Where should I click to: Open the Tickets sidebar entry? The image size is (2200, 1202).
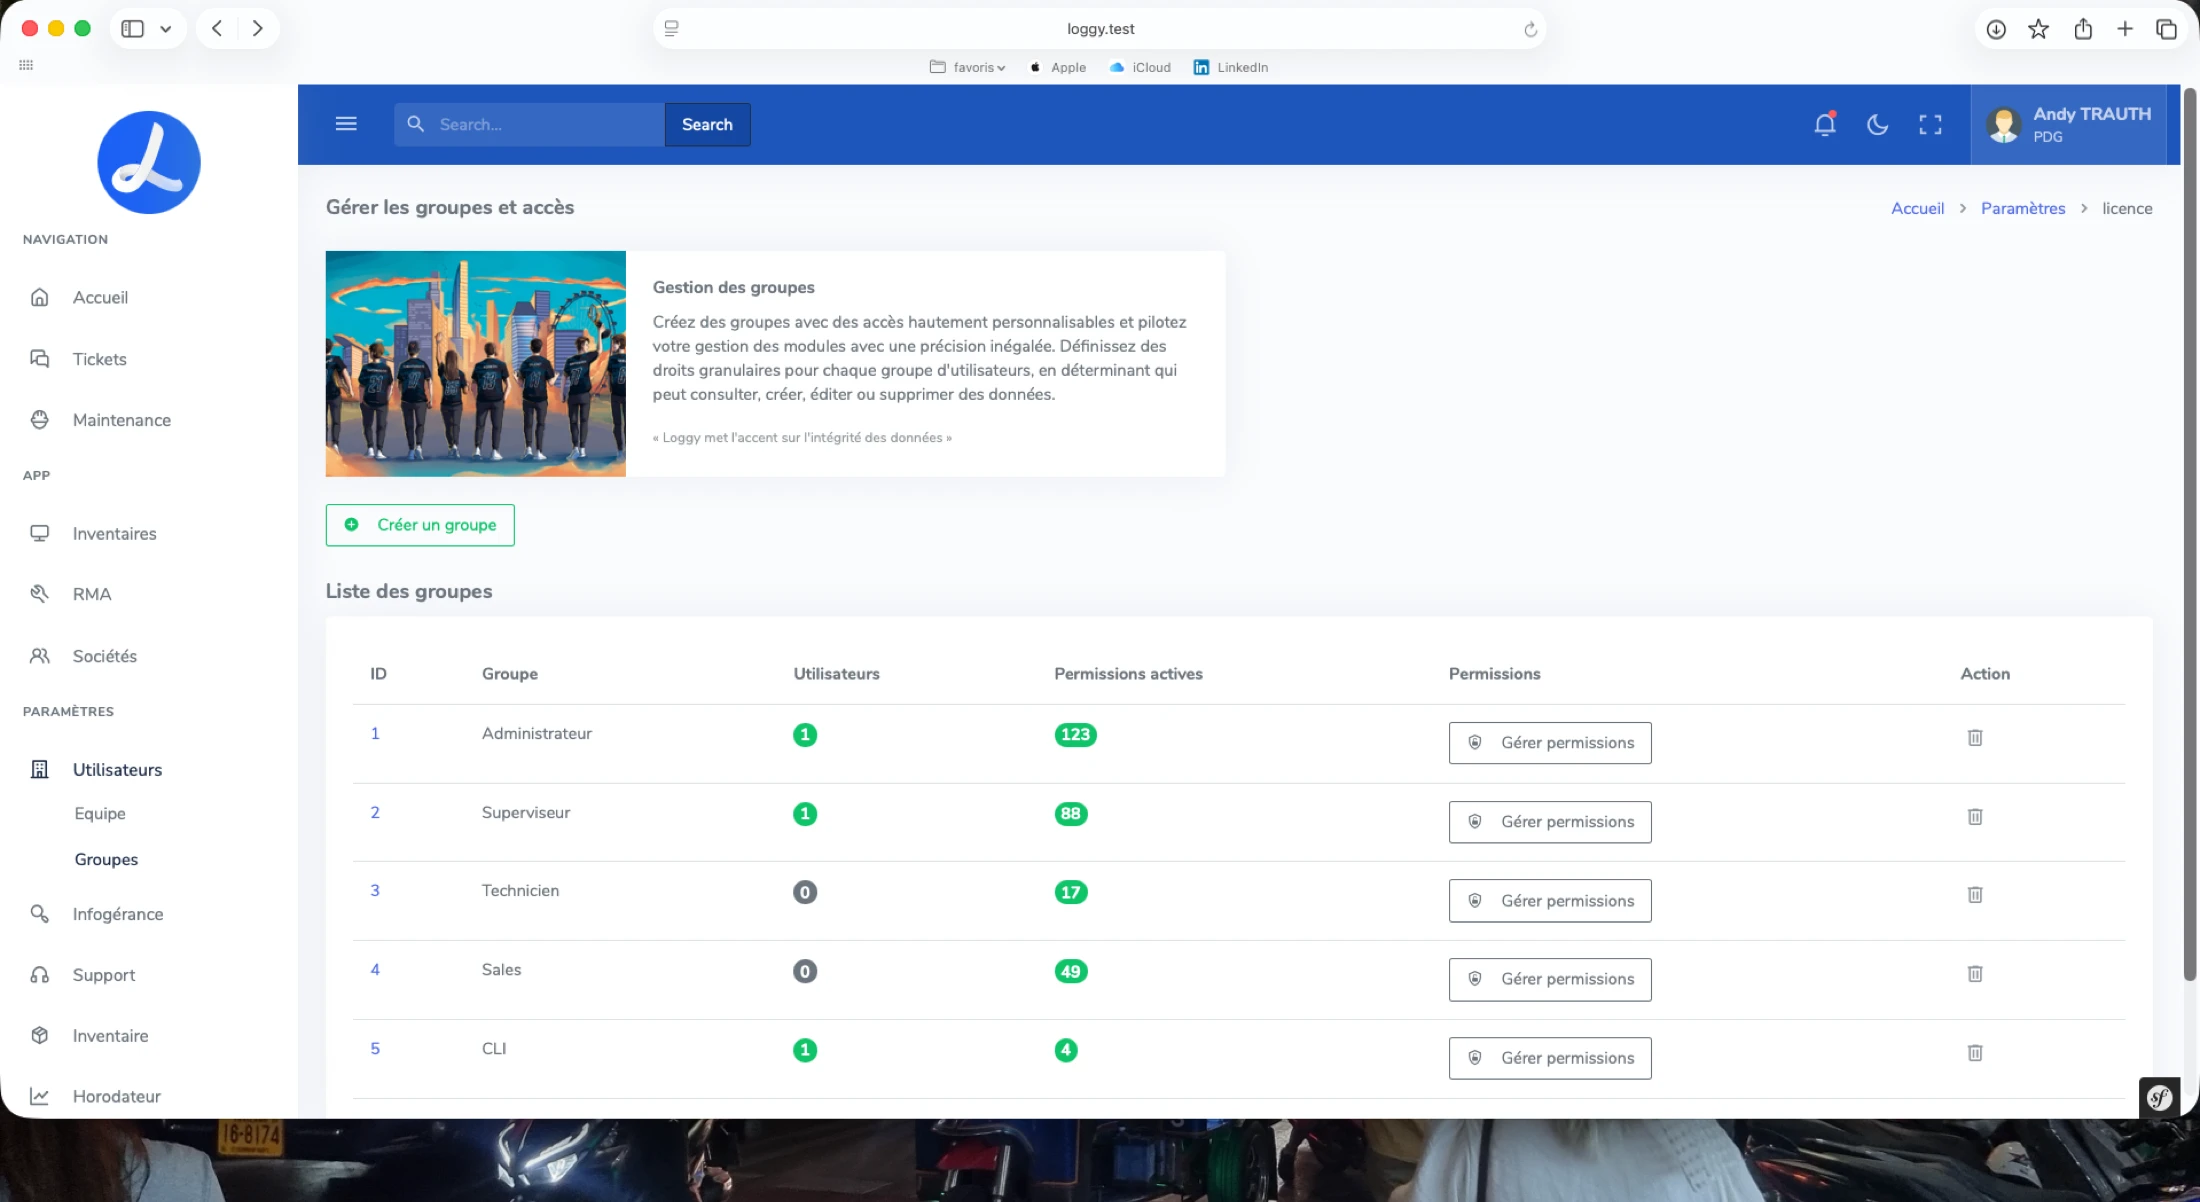click(x=99, y=359)
